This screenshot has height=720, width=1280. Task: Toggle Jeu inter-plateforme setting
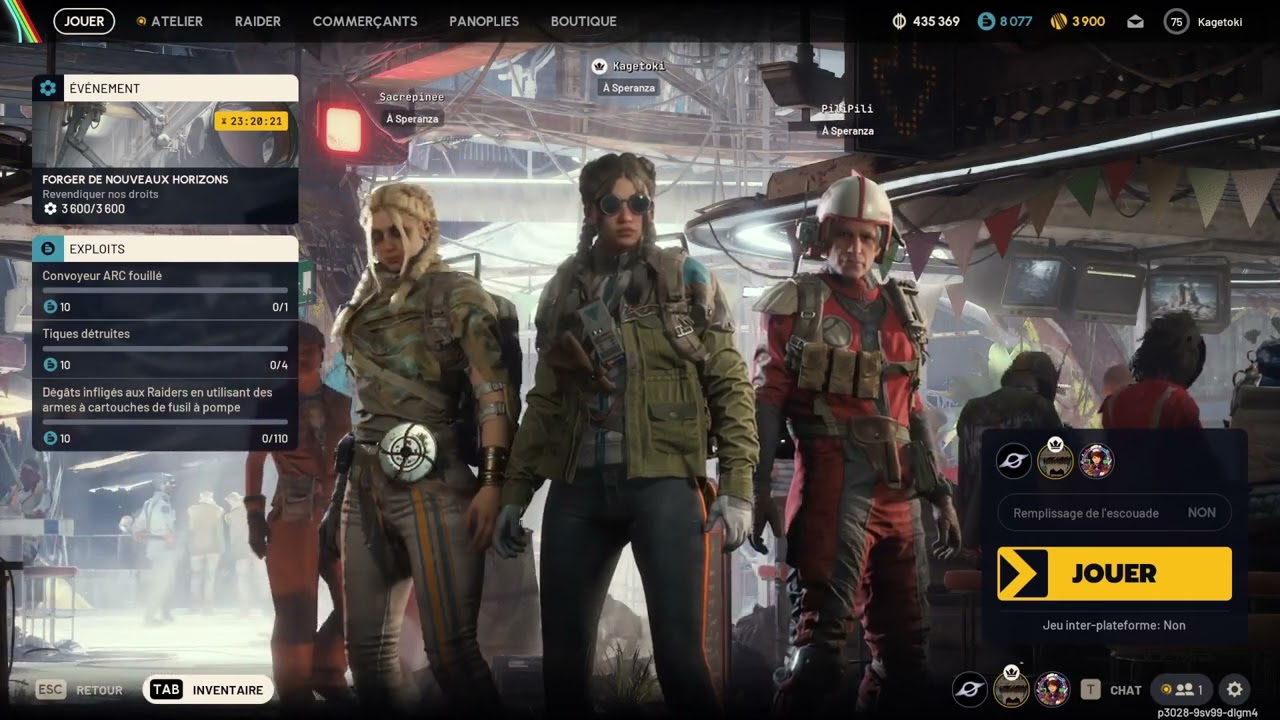(1114, 625)
